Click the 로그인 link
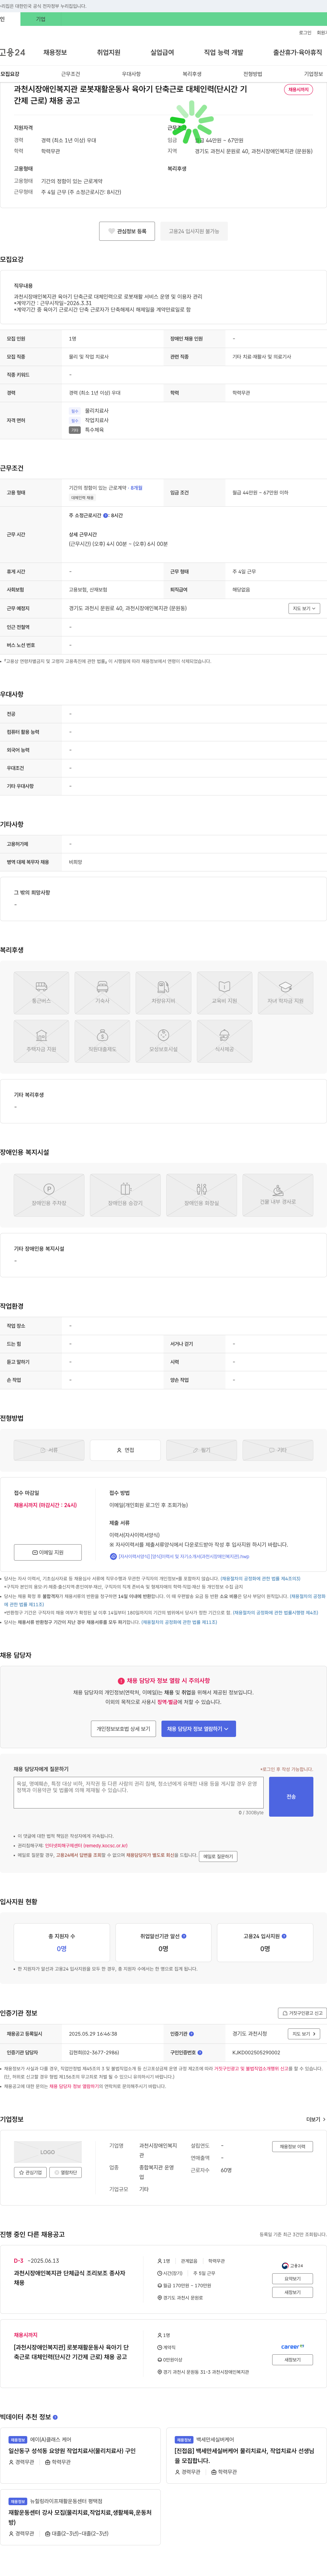This screenshot has height=2576, width=327. tap(305, 33)
